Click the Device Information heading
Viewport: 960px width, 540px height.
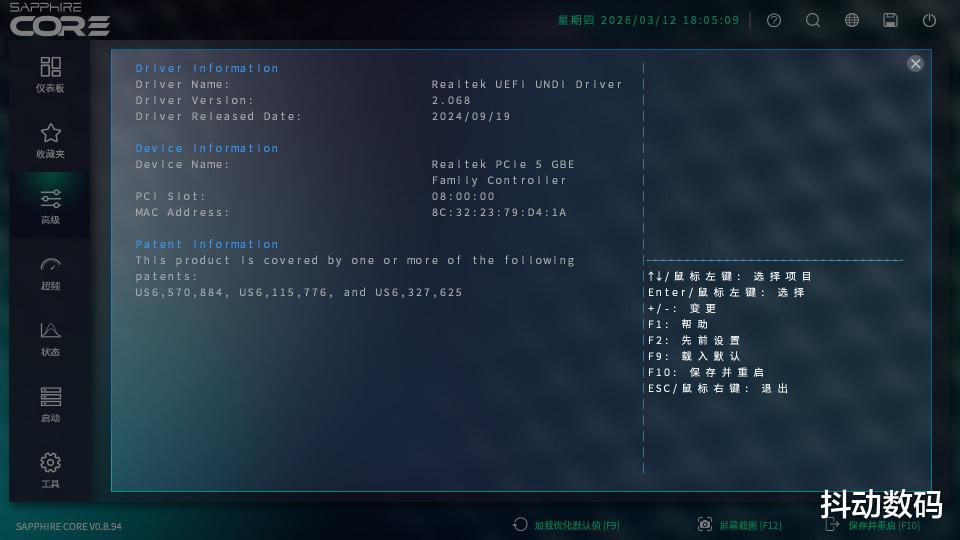(x=207, y=148)
